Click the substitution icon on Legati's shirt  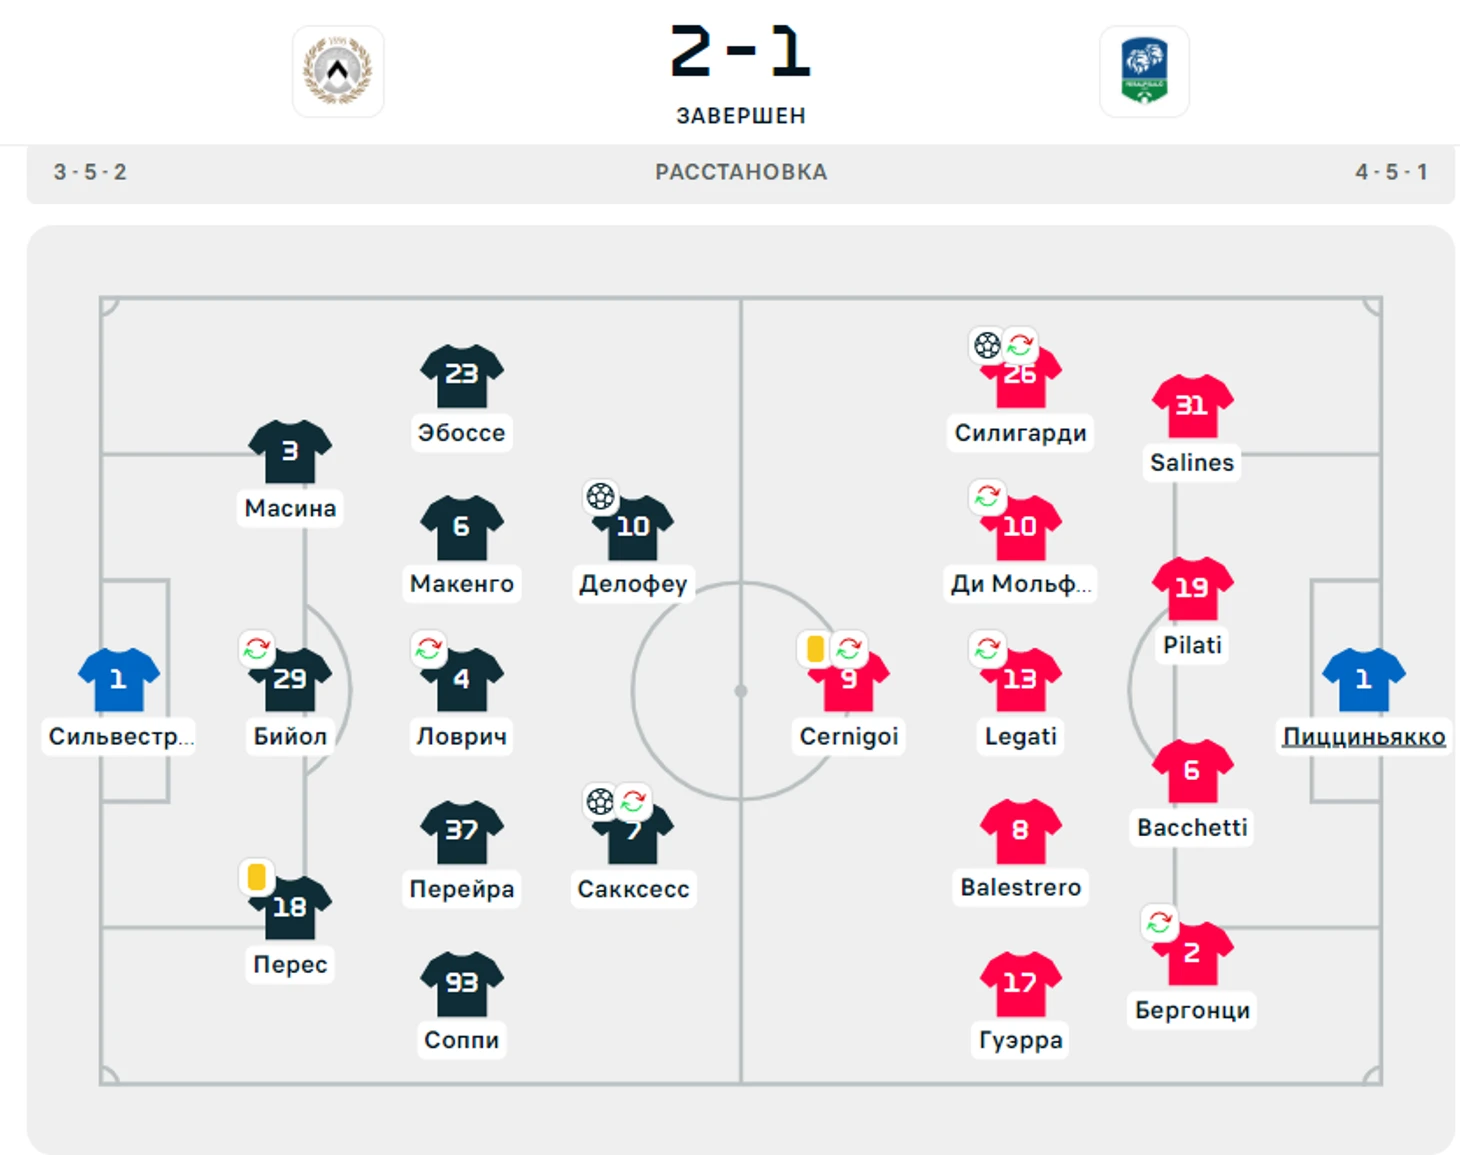[x=987, y=648]
